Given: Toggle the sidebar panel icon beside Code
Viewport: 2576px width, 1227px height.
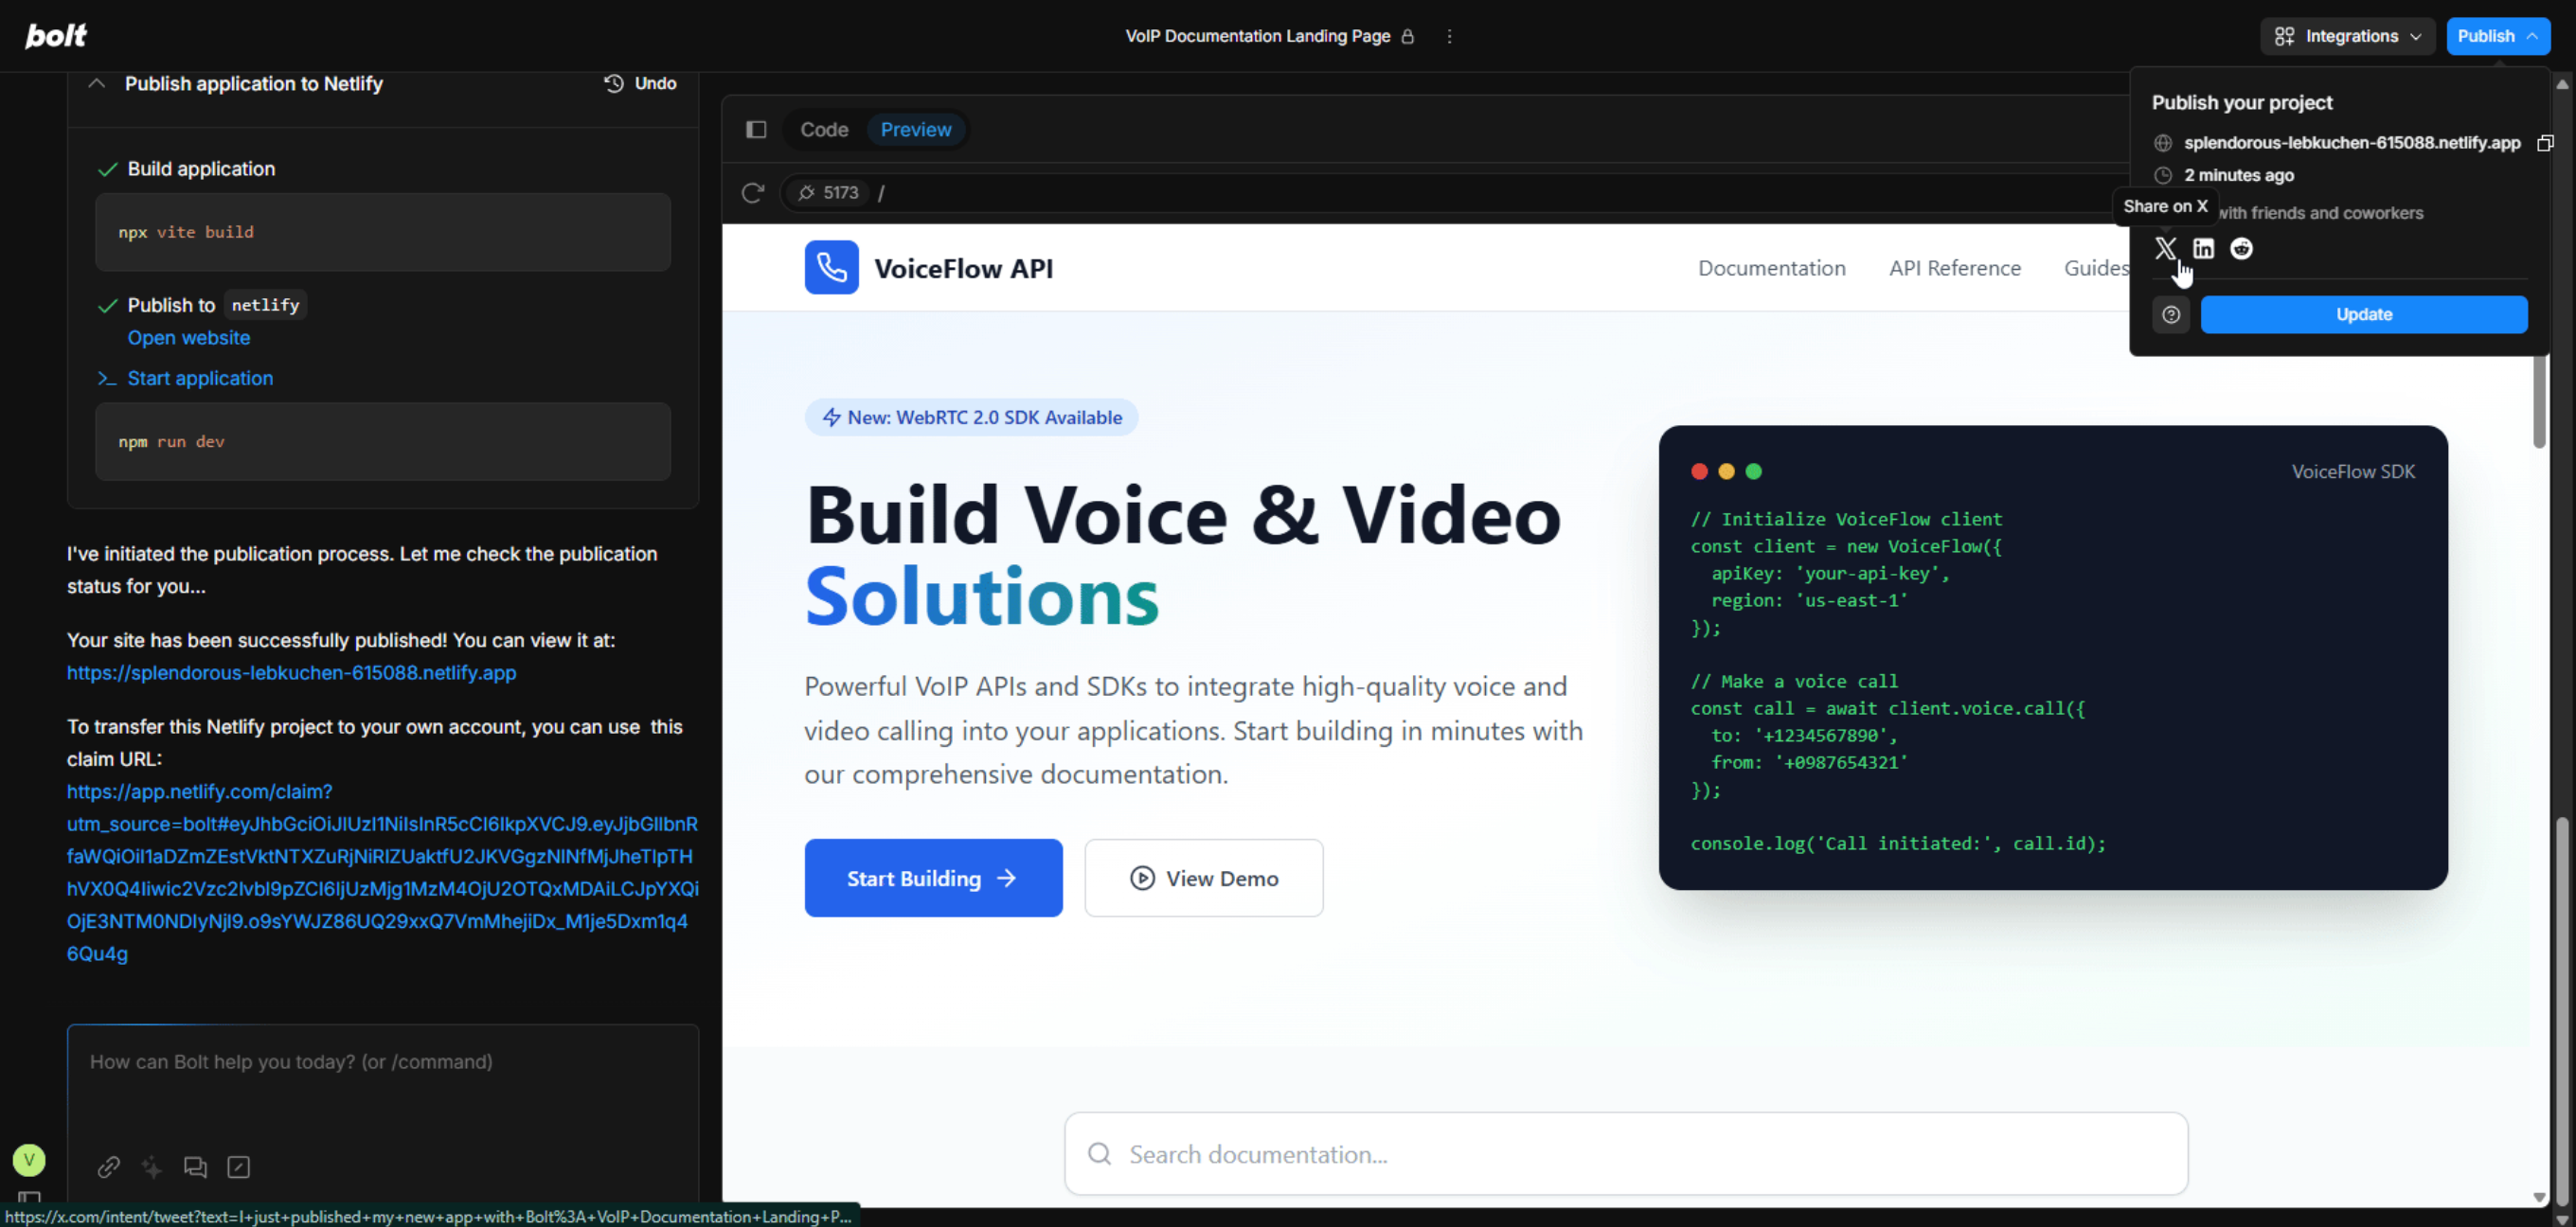Looking at the screenshot, I should (x=756, y=129).
